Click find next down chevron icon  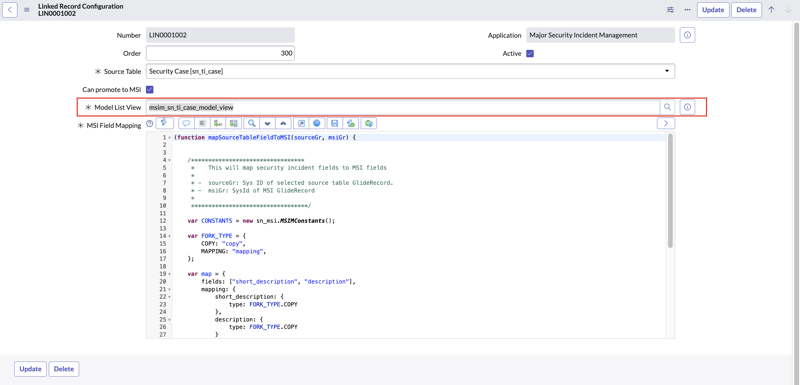pos(267,123)
